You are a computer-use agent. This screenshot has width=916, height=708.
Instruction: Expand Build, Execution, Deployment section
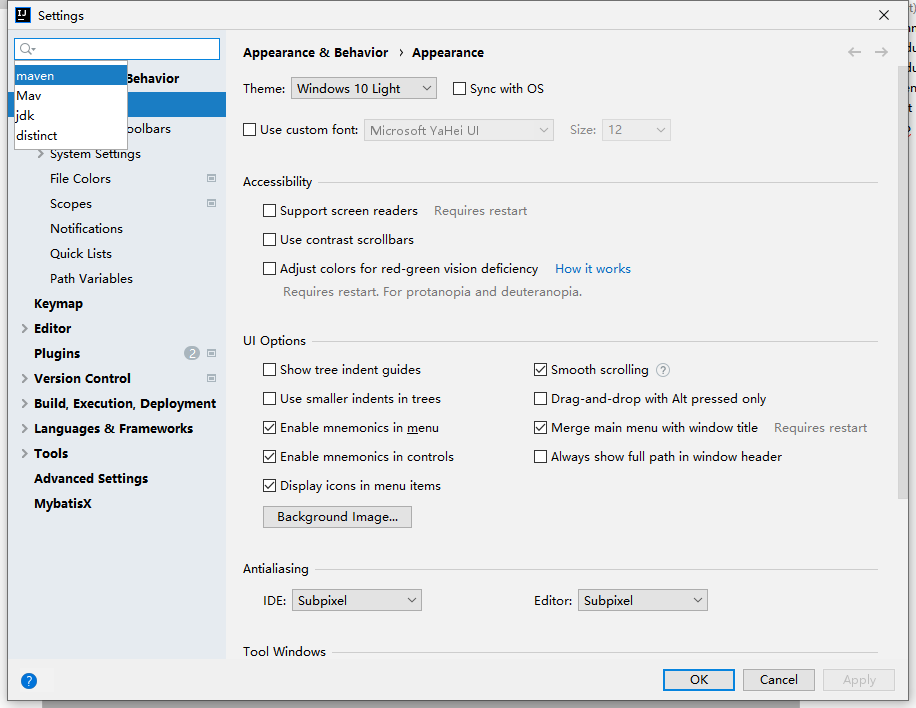[25, 404]
